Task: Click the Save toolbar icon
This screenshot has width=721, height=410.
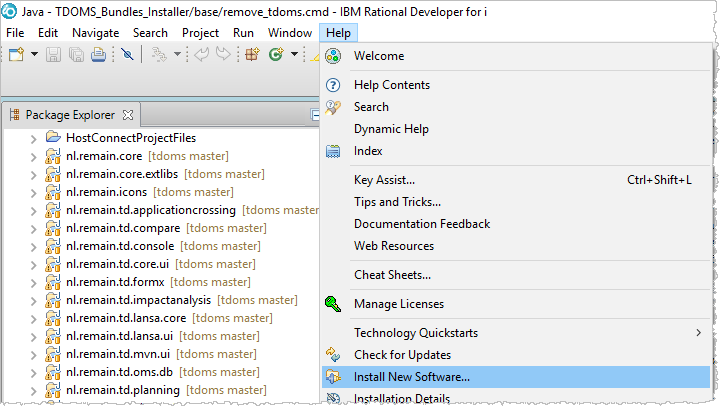Action: pos(54,54)
